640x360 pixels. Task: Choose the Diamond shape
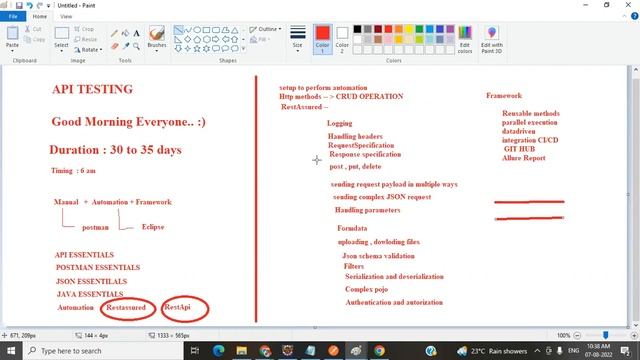tap(188, 39)
